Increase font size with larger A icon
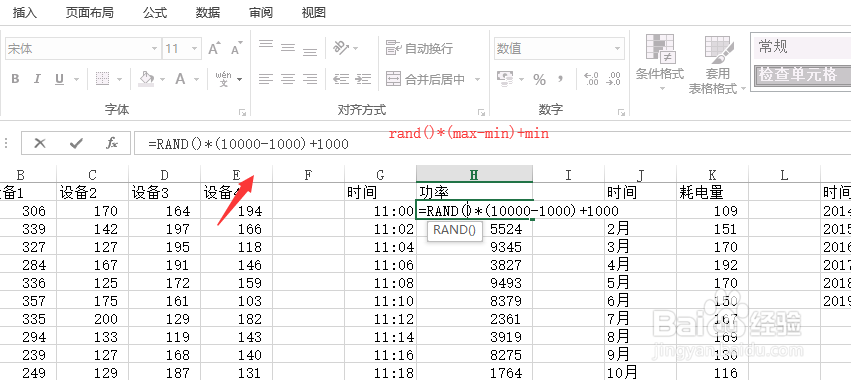The height and width of the screenshot is (380, 851). 214,49
